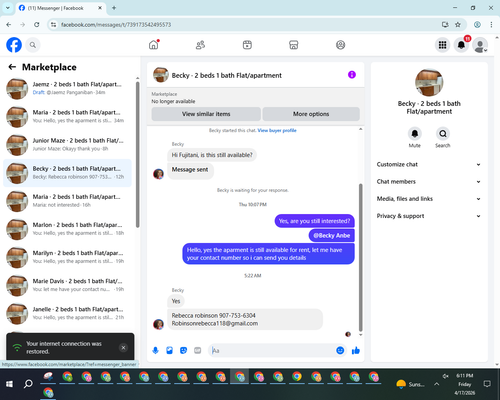Click the conversation list scrollbar

coord(137,155)
